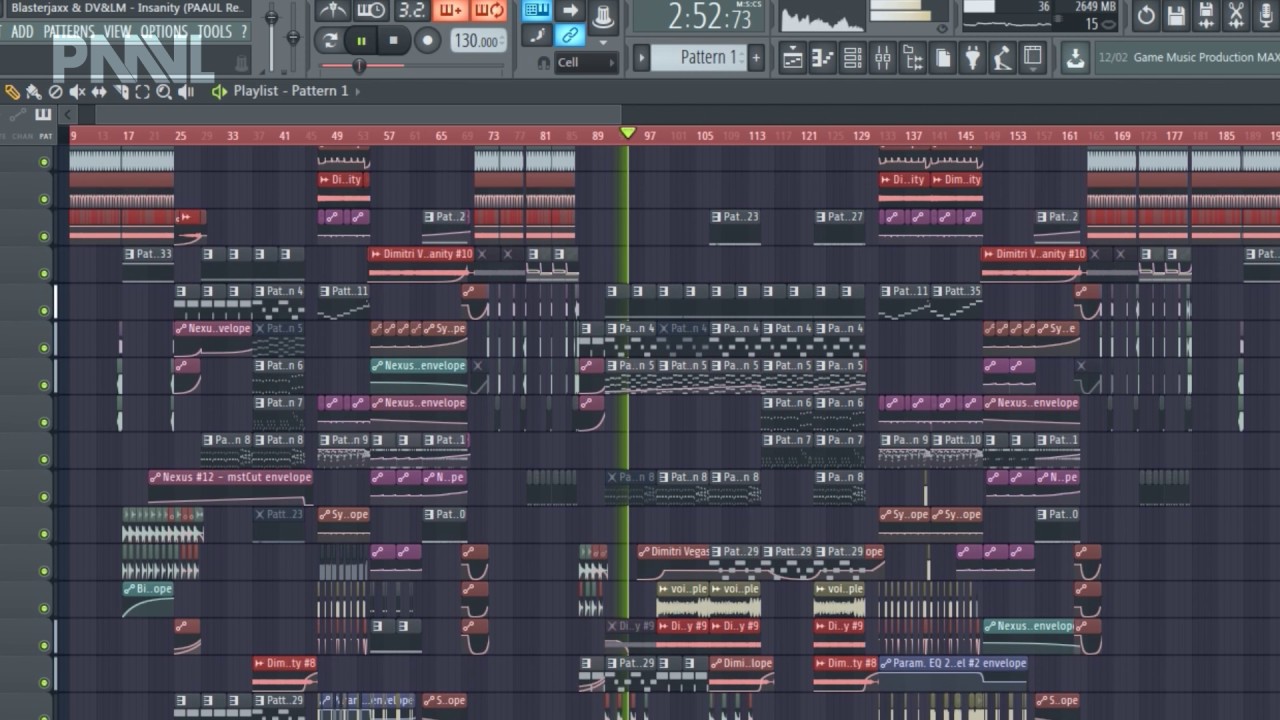Open the content download tray icon
Viewport: 1280px width, 720px height.
coord(1075,58)
